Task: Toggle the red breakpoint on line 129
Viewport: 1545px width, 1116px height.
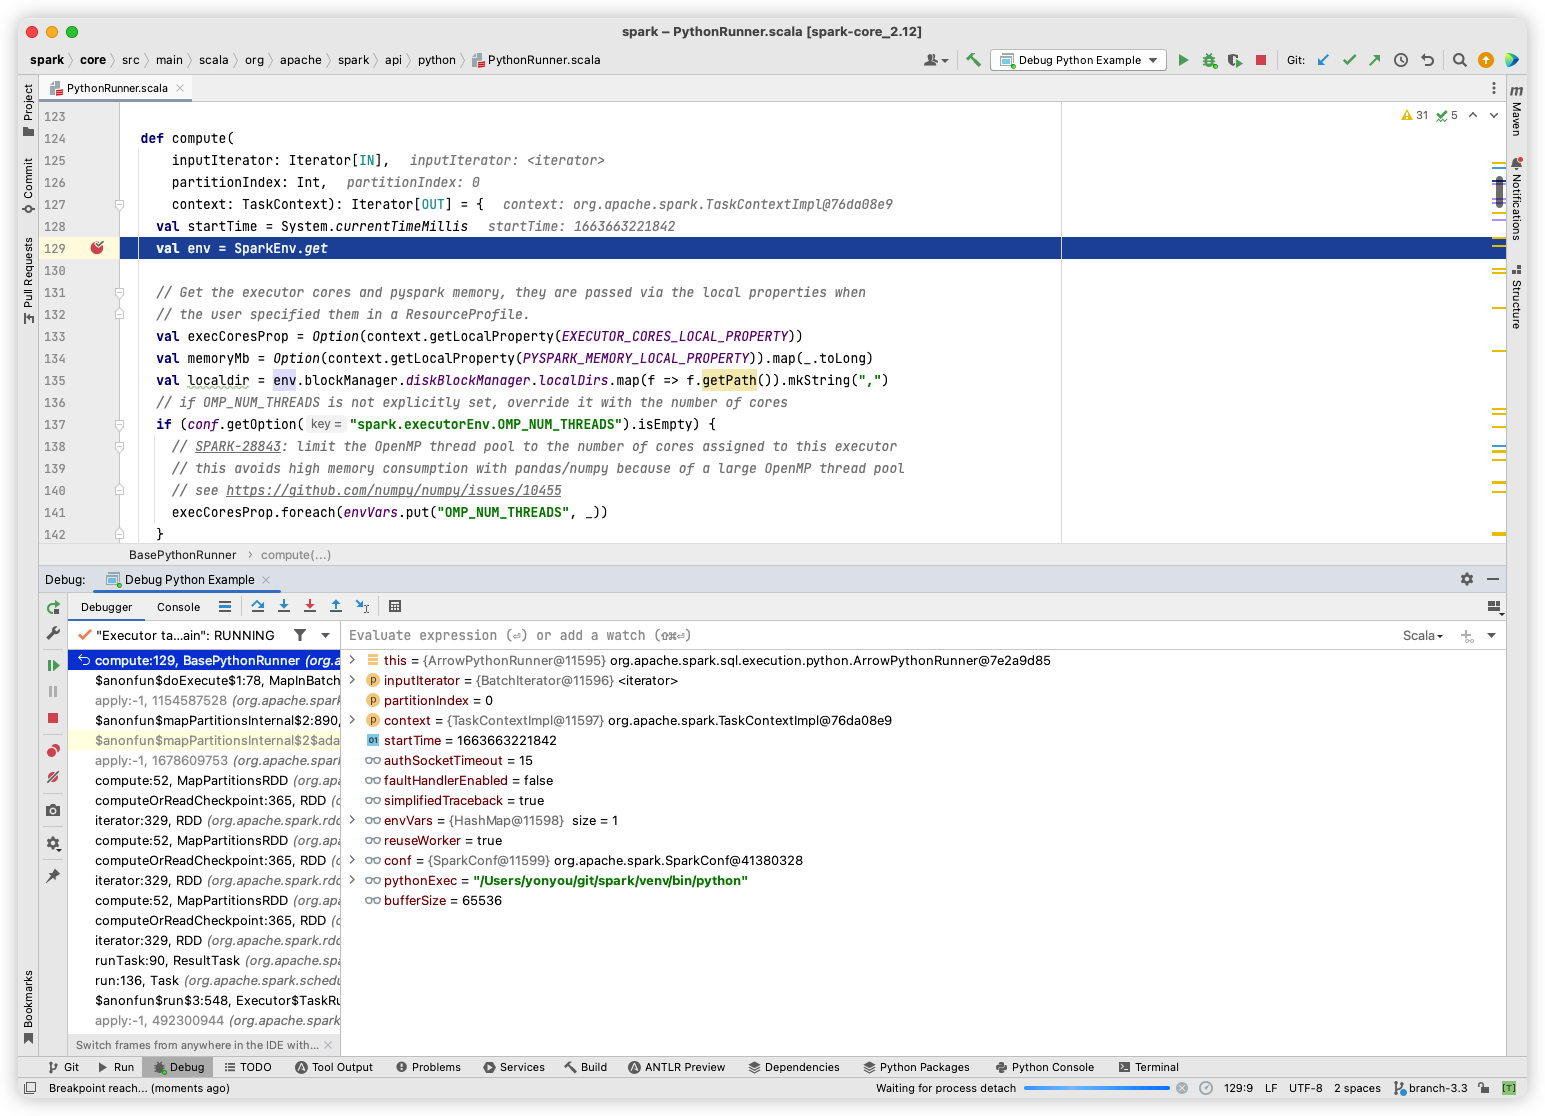Action: coord(97,248)
